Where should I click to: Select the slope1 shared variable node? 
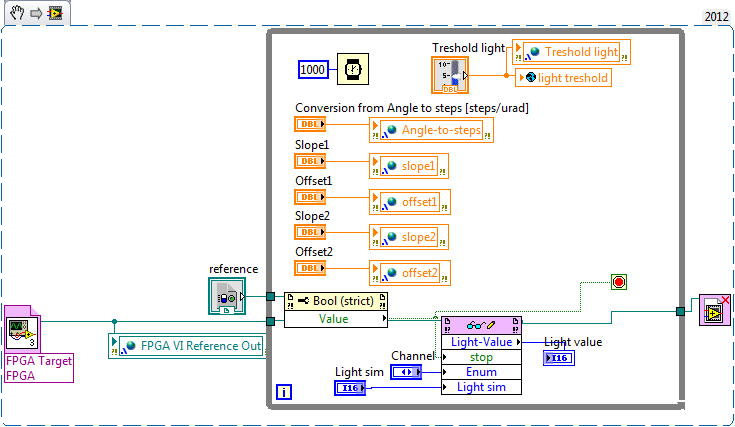click(x=409, y=166)
